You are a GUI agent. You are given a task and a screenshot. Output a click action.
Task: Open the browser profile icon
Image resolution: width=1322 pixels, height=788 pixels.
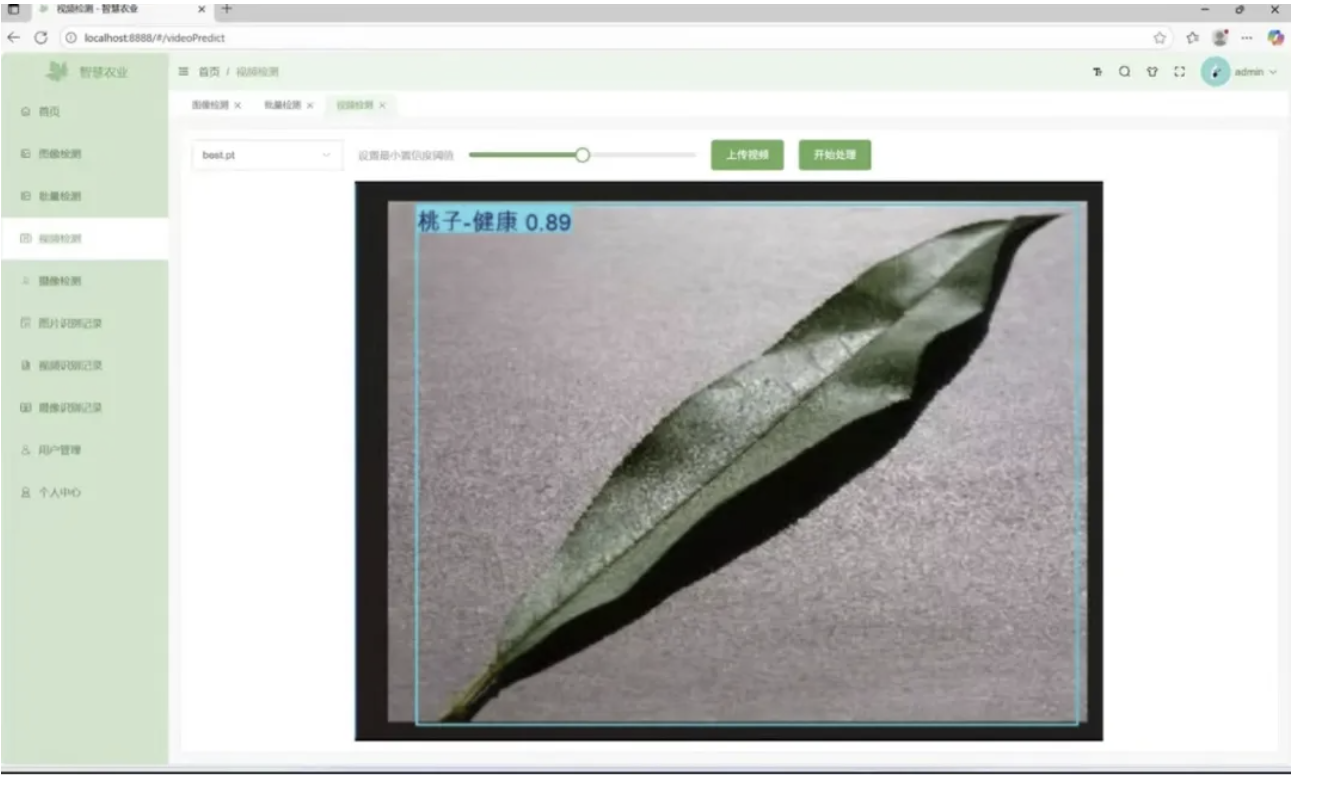(1220, 38)
